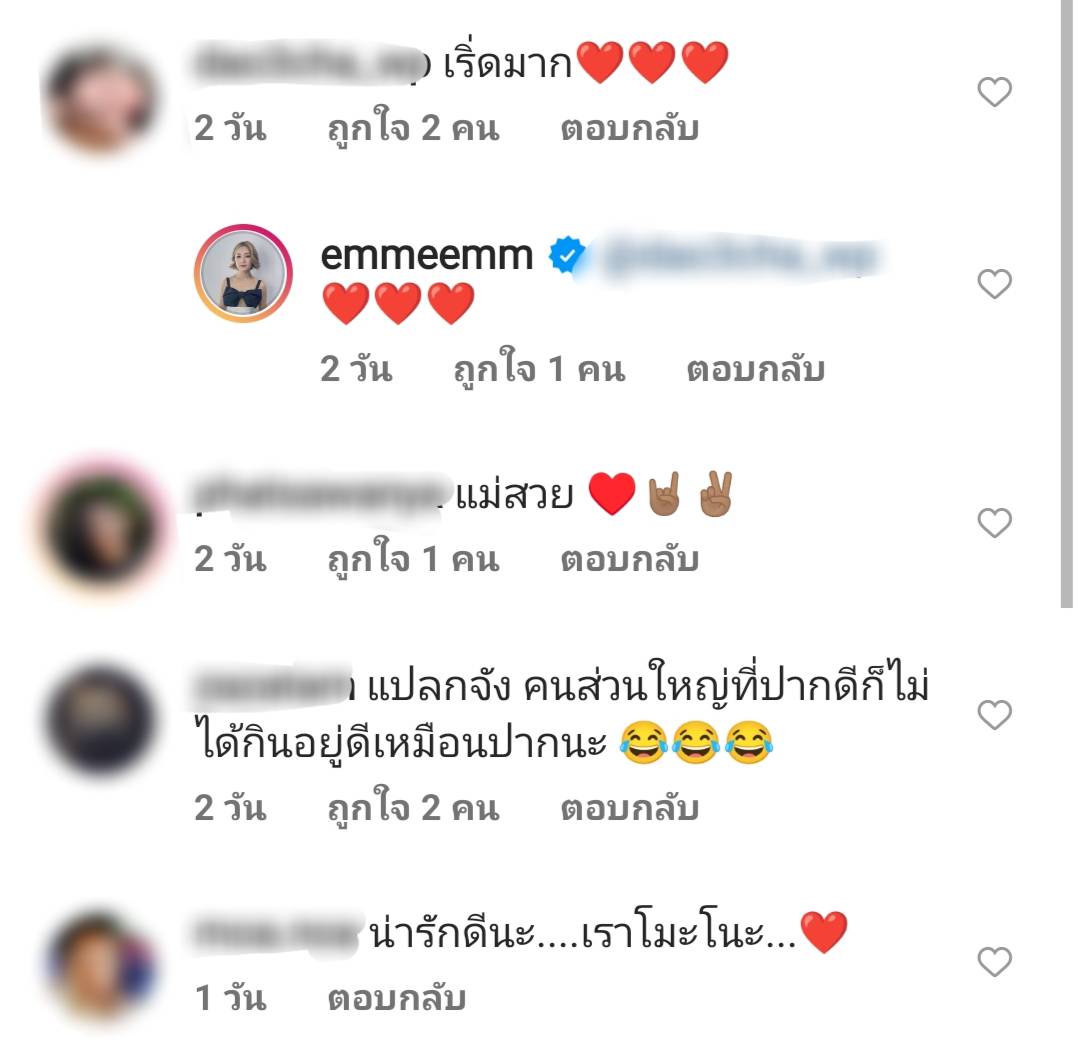Image resolution: width=1079 pixels, height=1049 pixels.
Task: Like emmeemm's reply with heart icon
Action: pos(994,284)
